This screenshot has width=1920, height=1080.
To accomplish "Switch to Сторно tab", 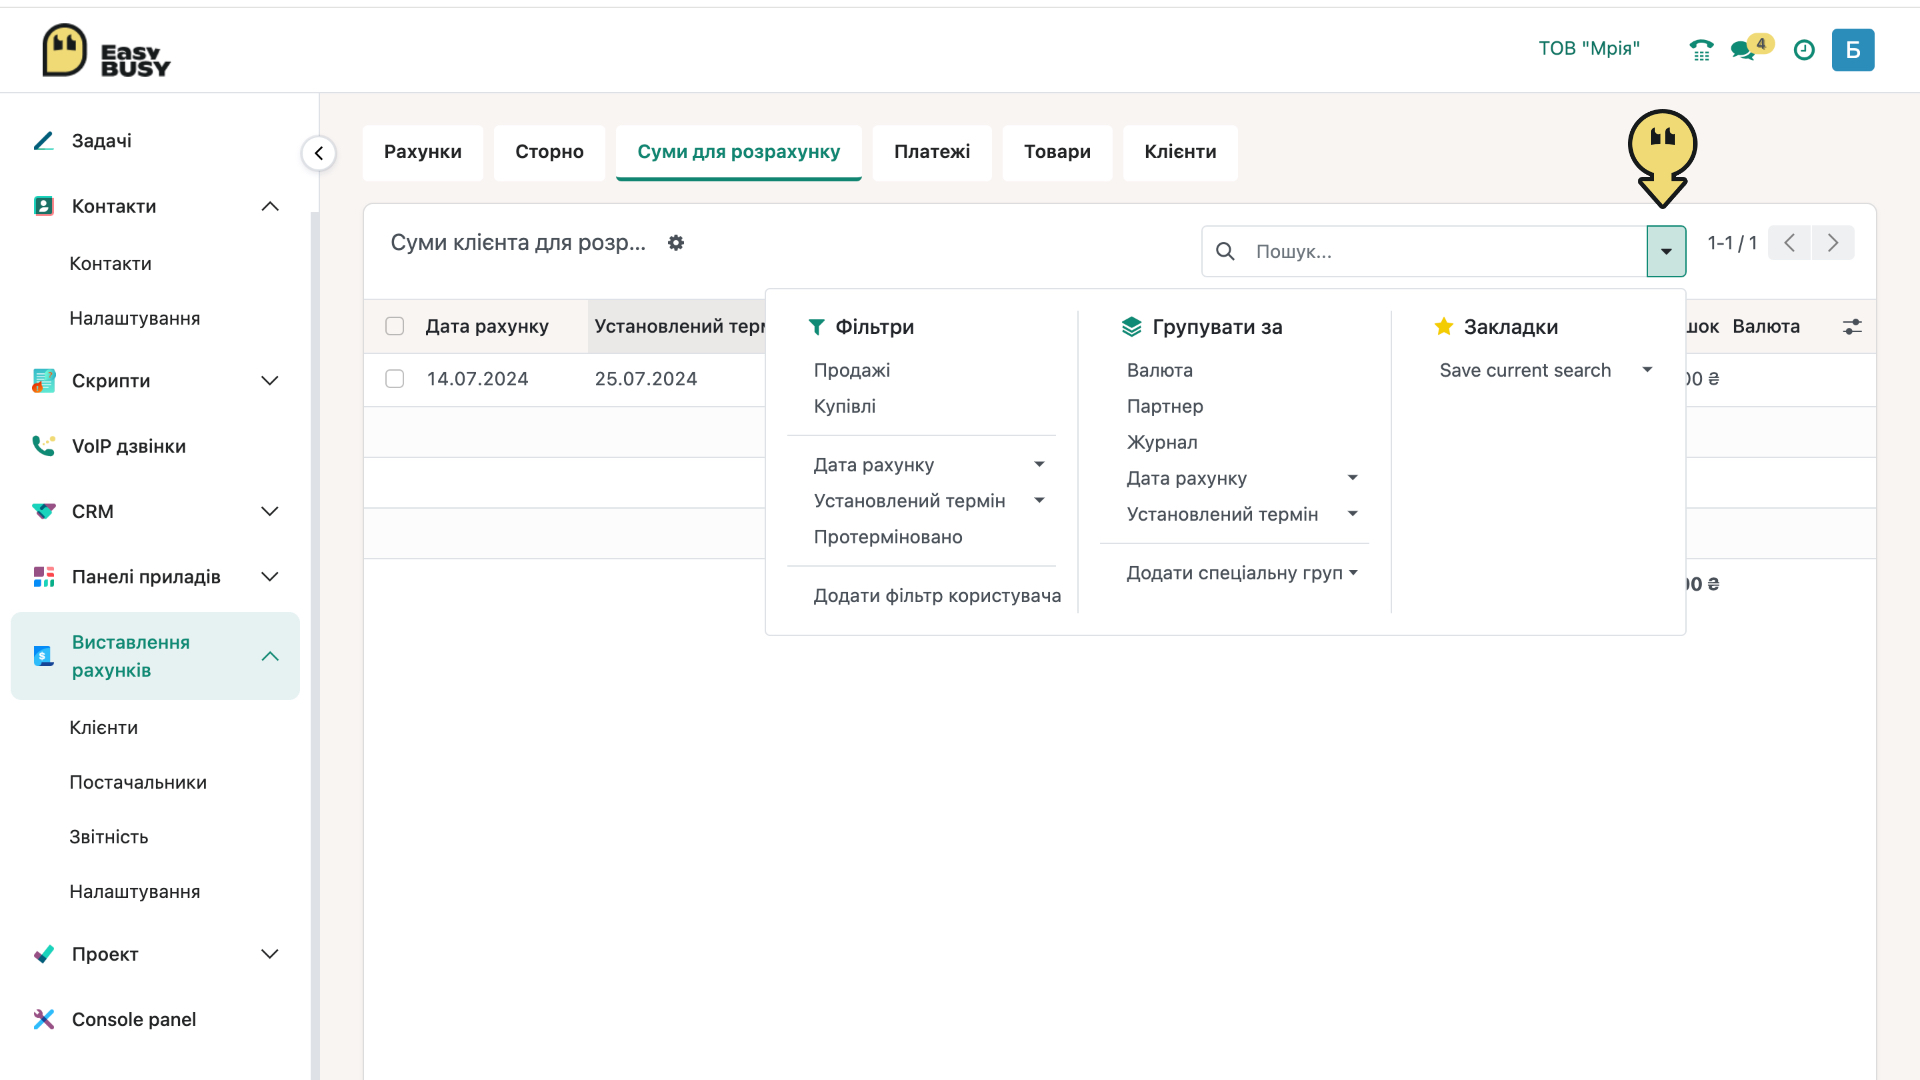I will tap(549, 152).
